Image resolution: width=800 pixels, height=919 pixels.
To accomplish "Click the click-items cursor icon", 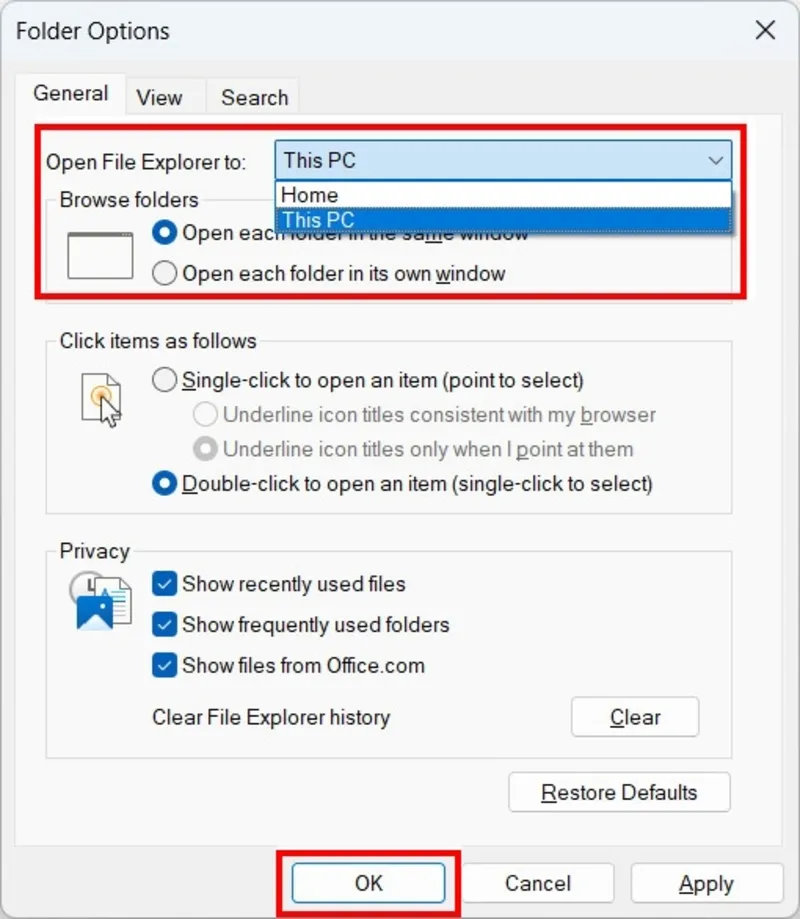I will (x=101, y=400).
